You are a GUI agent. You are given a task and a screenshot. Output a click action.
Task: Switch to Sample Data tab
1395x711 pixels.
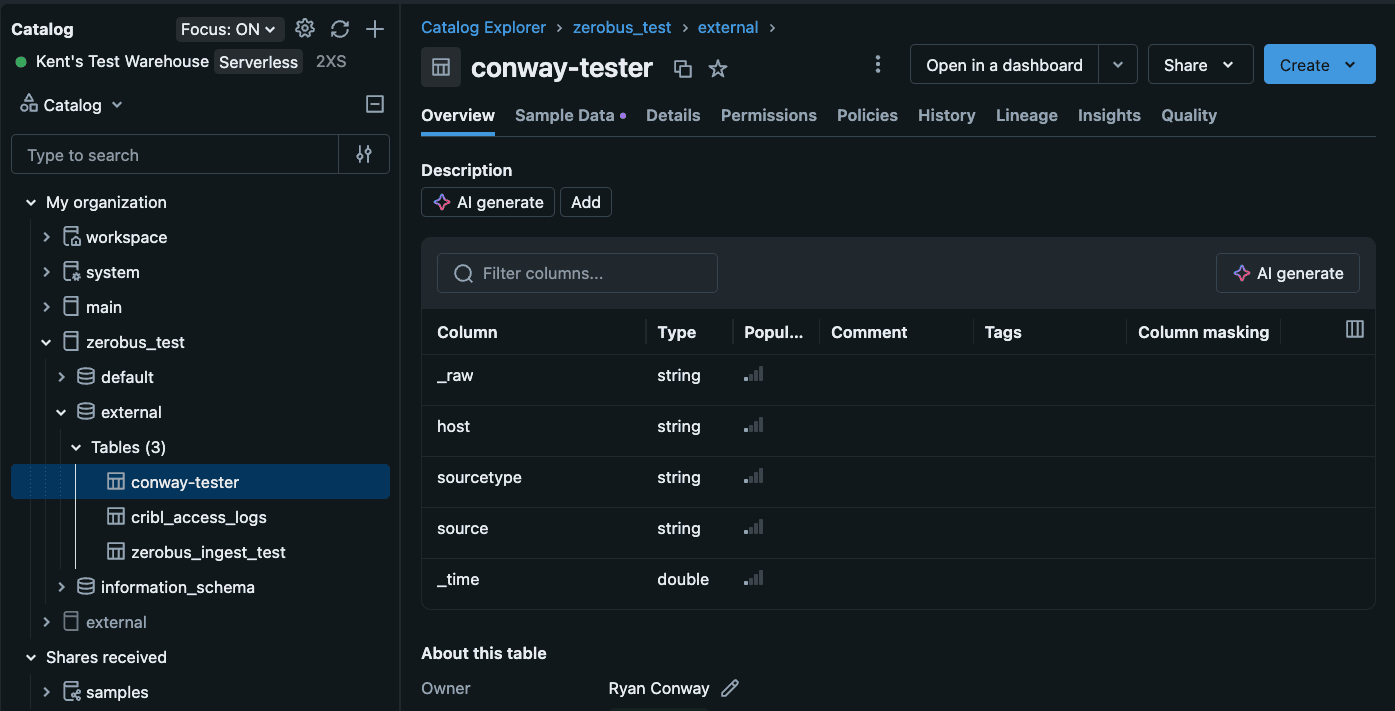pos(570,115)
